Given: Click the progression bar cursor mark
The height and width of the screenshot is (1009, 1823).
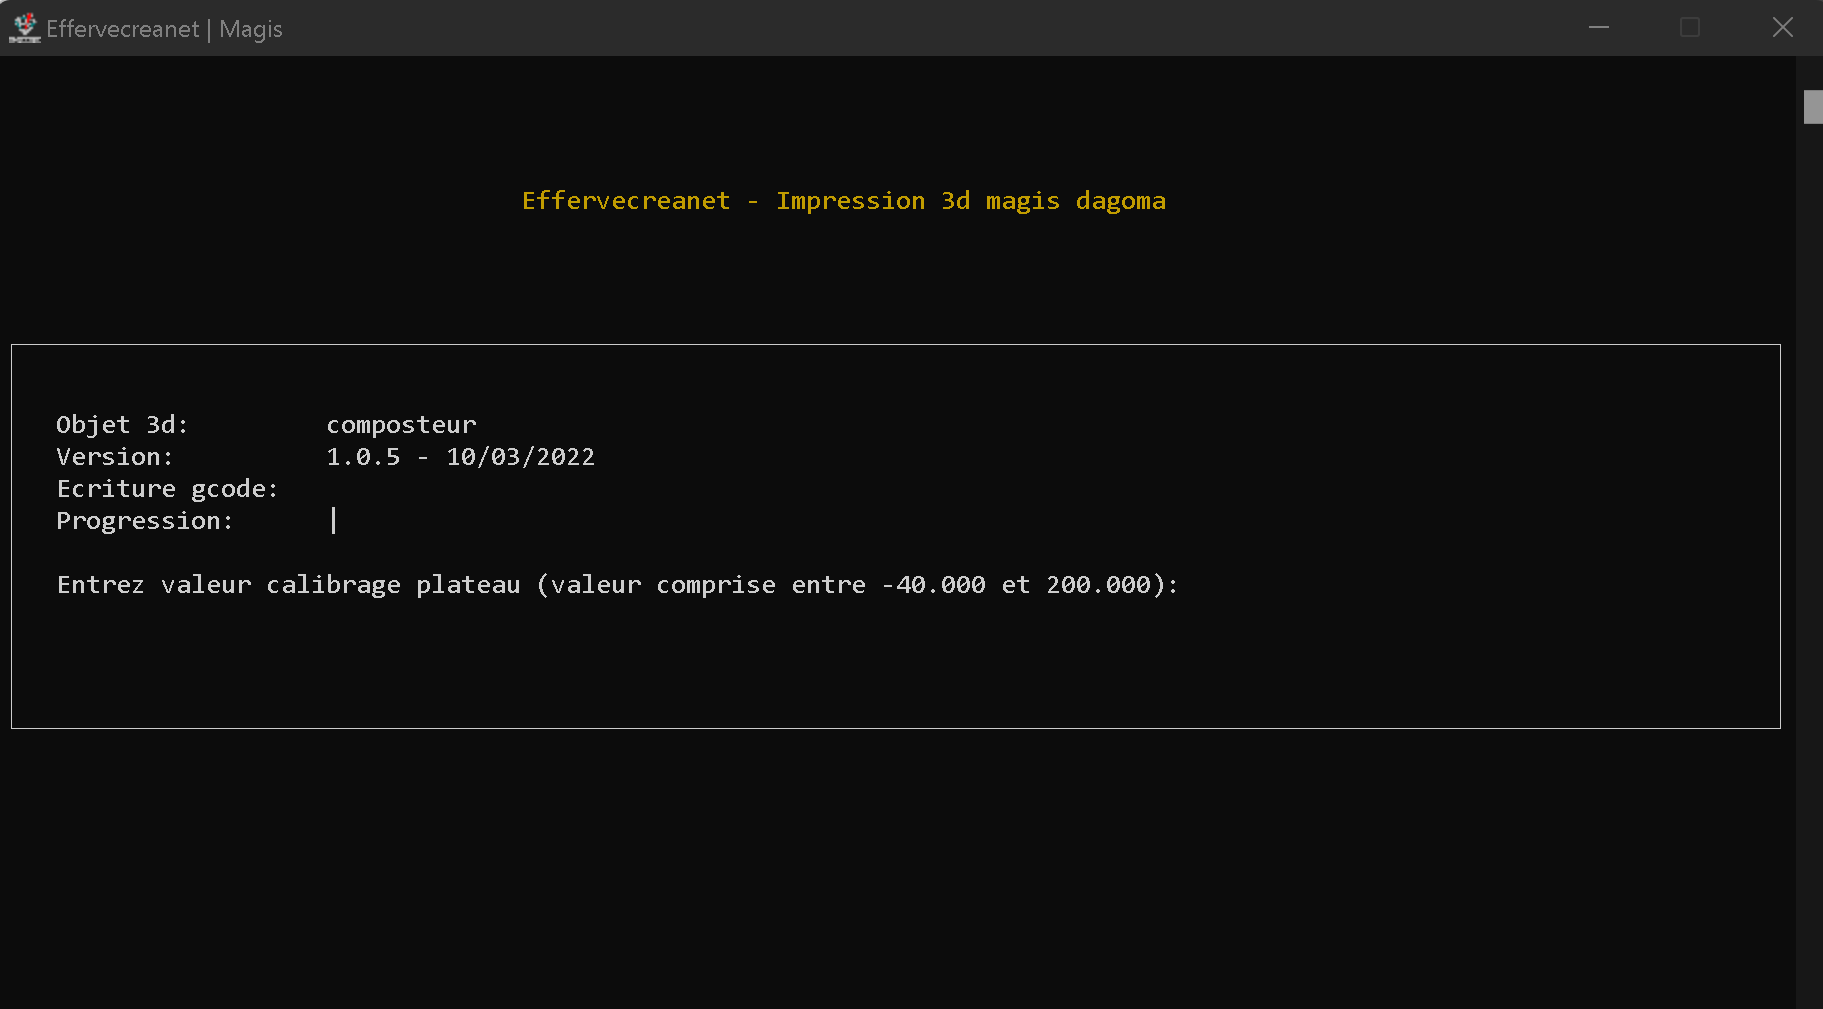Looking at the screenshot, I should (x=334, y=520).
